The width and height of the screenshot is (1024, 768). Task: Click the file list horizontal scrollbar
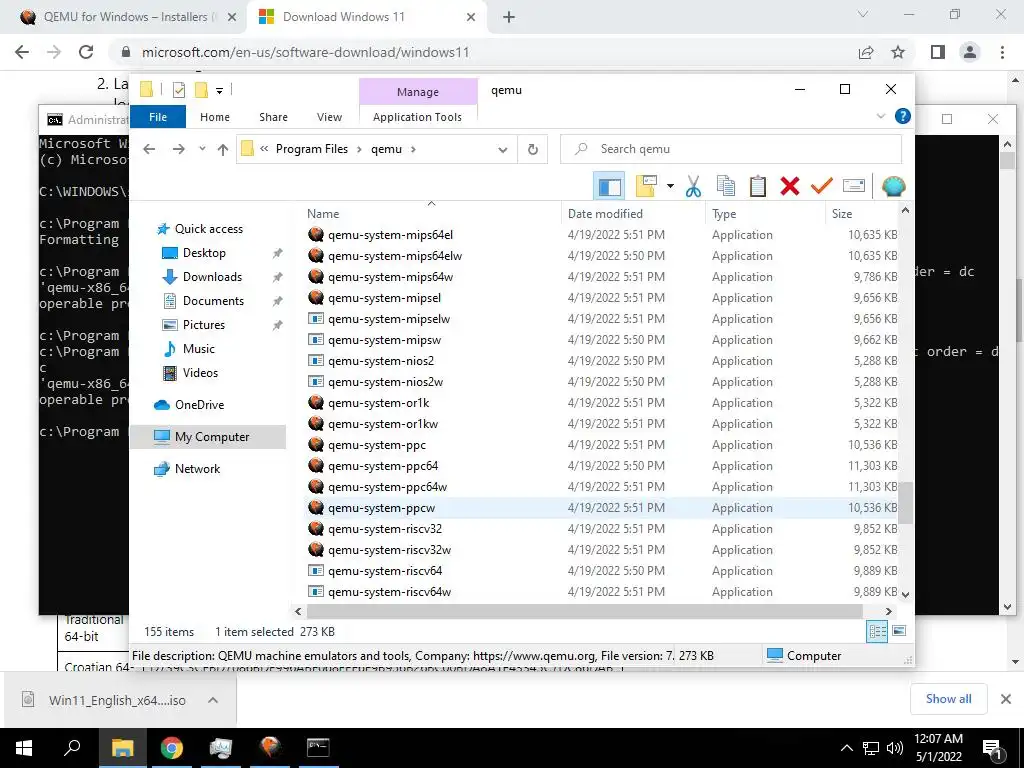click(x=584, y=611)
